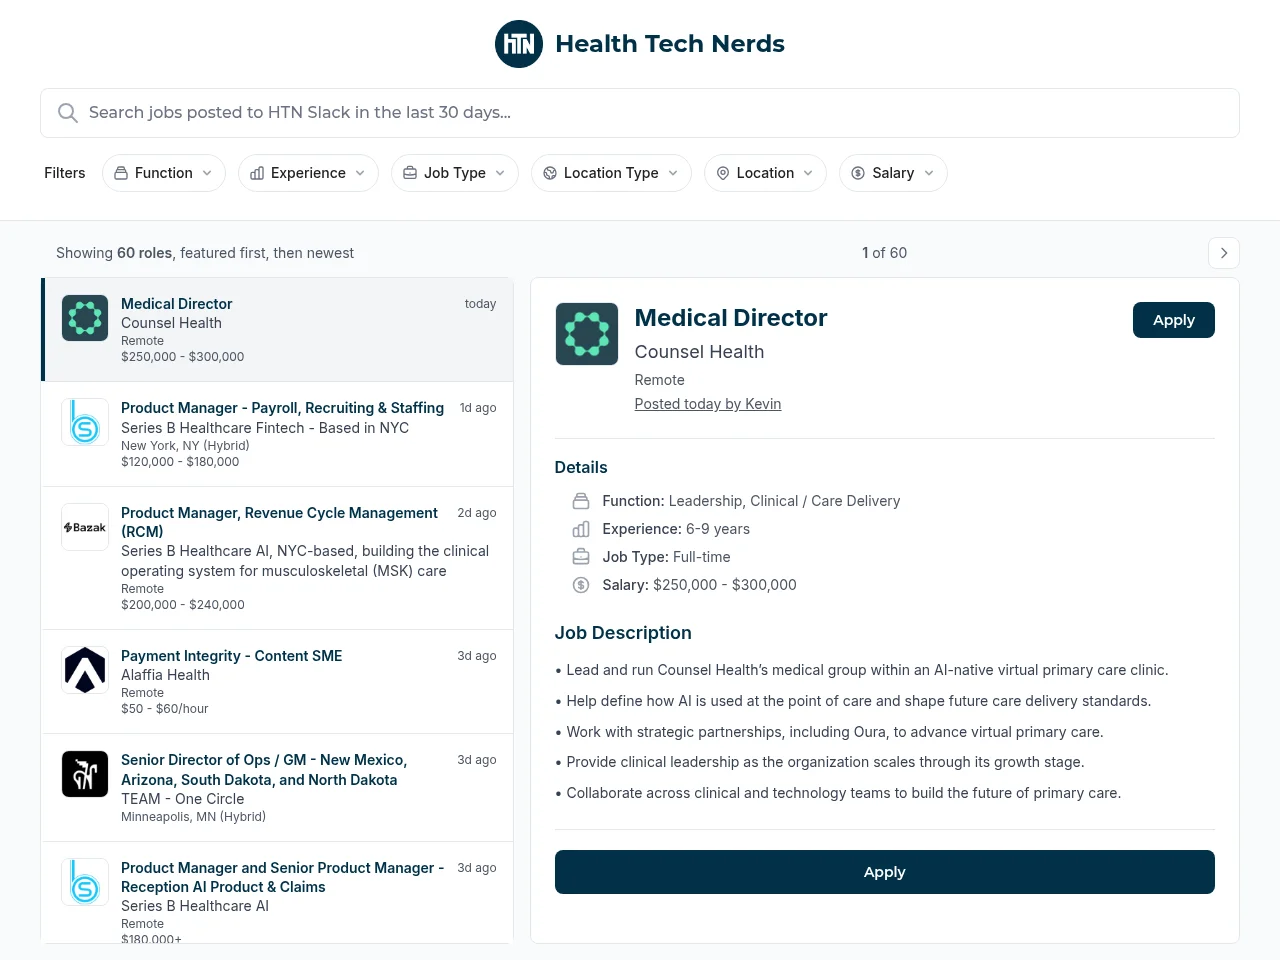Click the HTN logo icon
The width and height of the screenshot is (1280, 960).
point(519,44)
